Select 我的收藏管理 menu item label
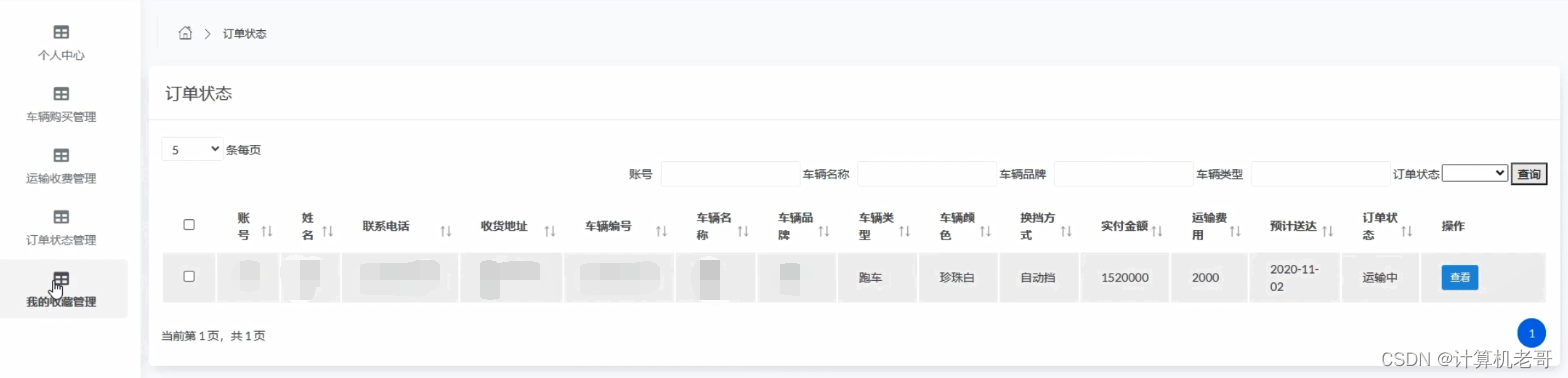The width and height of the screenshot is (1568, 378). (61, 302)
